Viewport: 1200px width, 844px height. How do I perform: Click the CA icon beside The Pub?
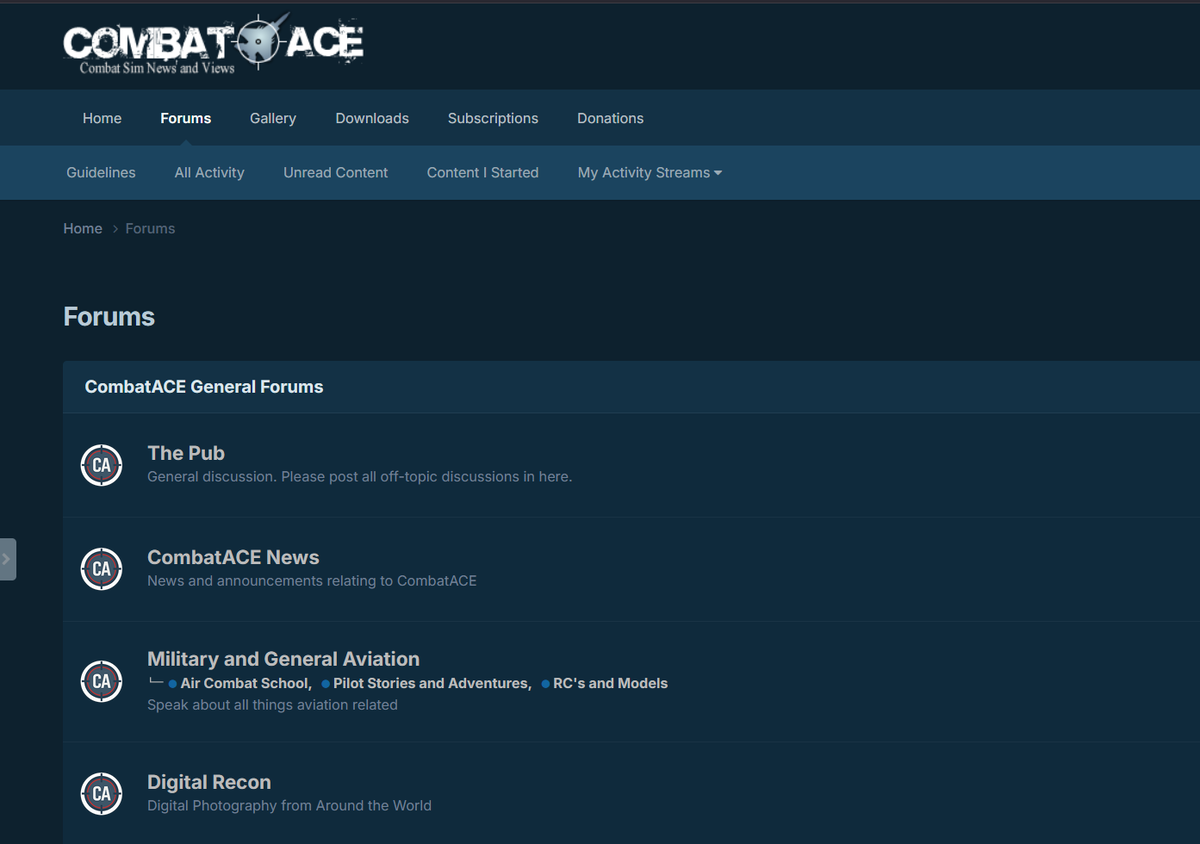pyautogui.click(x=101, y=465)
